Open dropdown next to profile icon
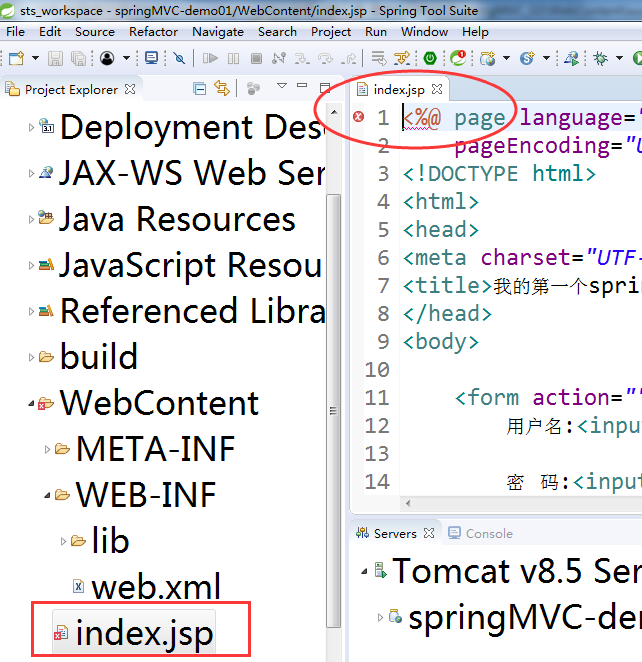This screenshot has height=662, width=642. pos(126,58)
